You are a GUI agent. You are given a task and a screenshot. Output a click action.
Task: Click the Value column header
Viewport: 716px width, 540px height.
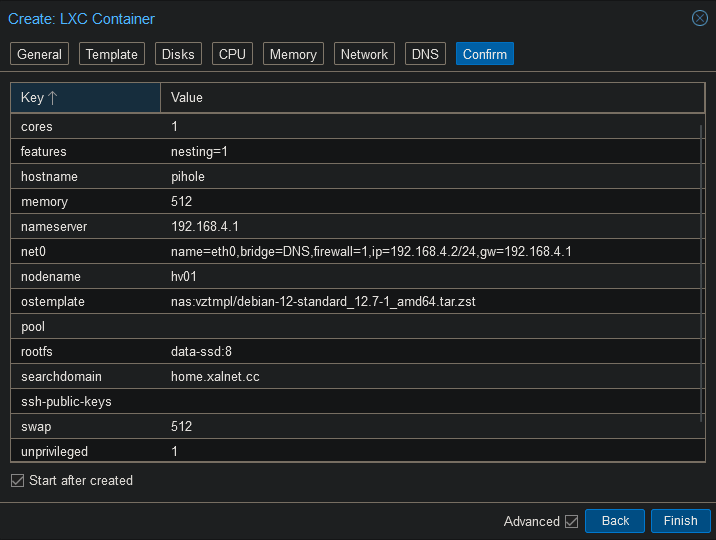point(430,98)
